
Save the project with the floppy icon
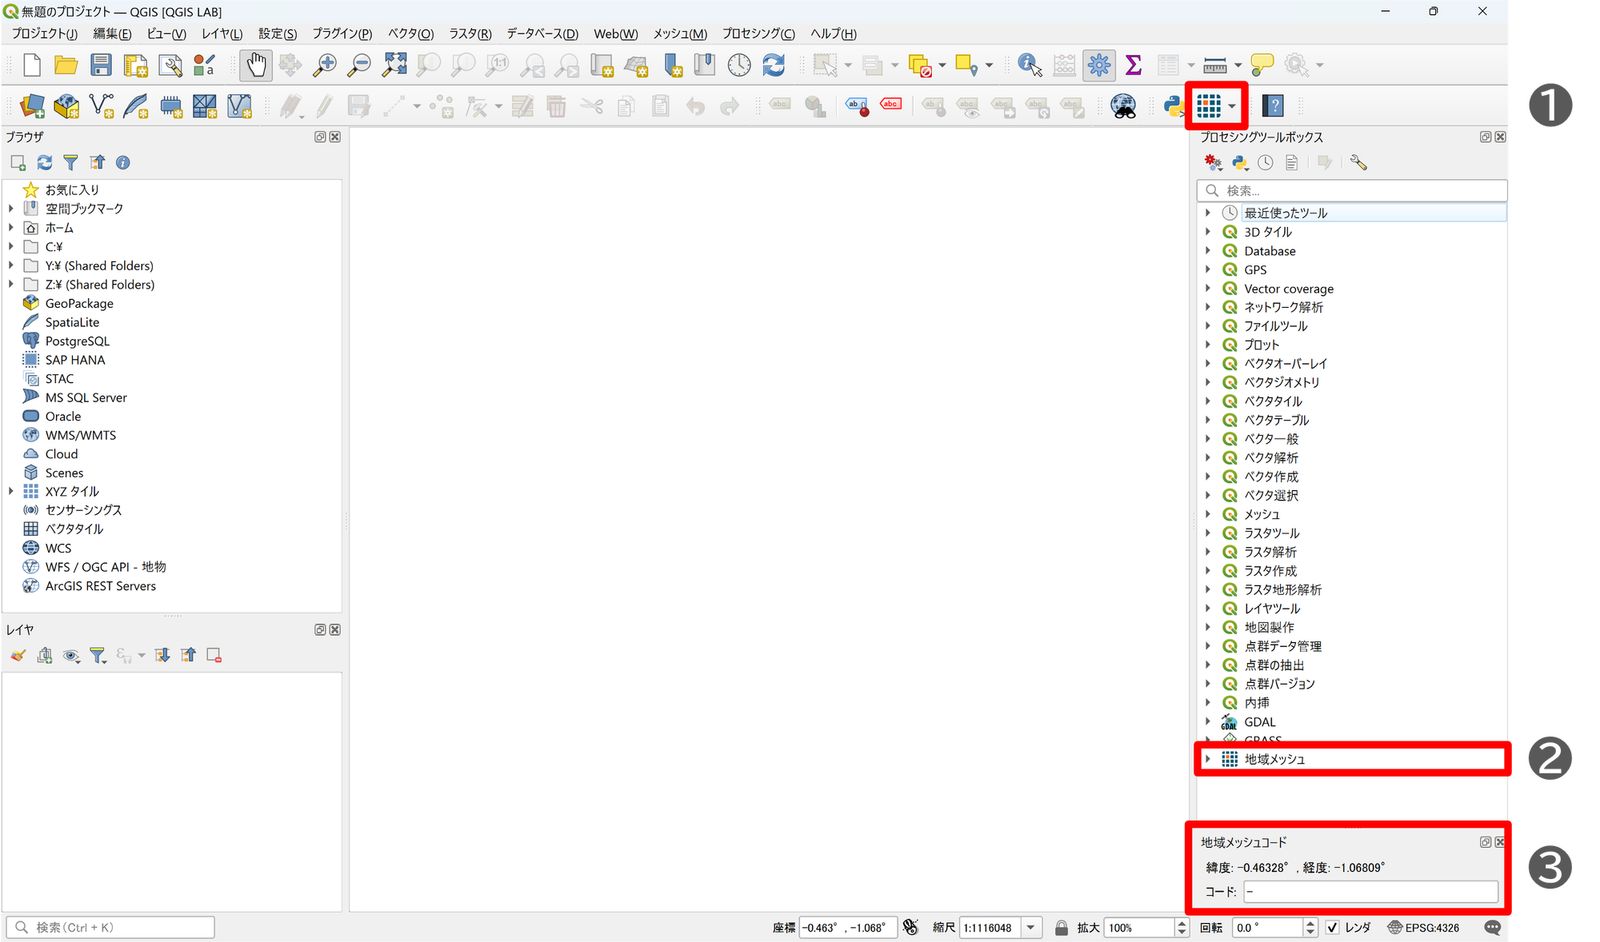coord(101,65)
